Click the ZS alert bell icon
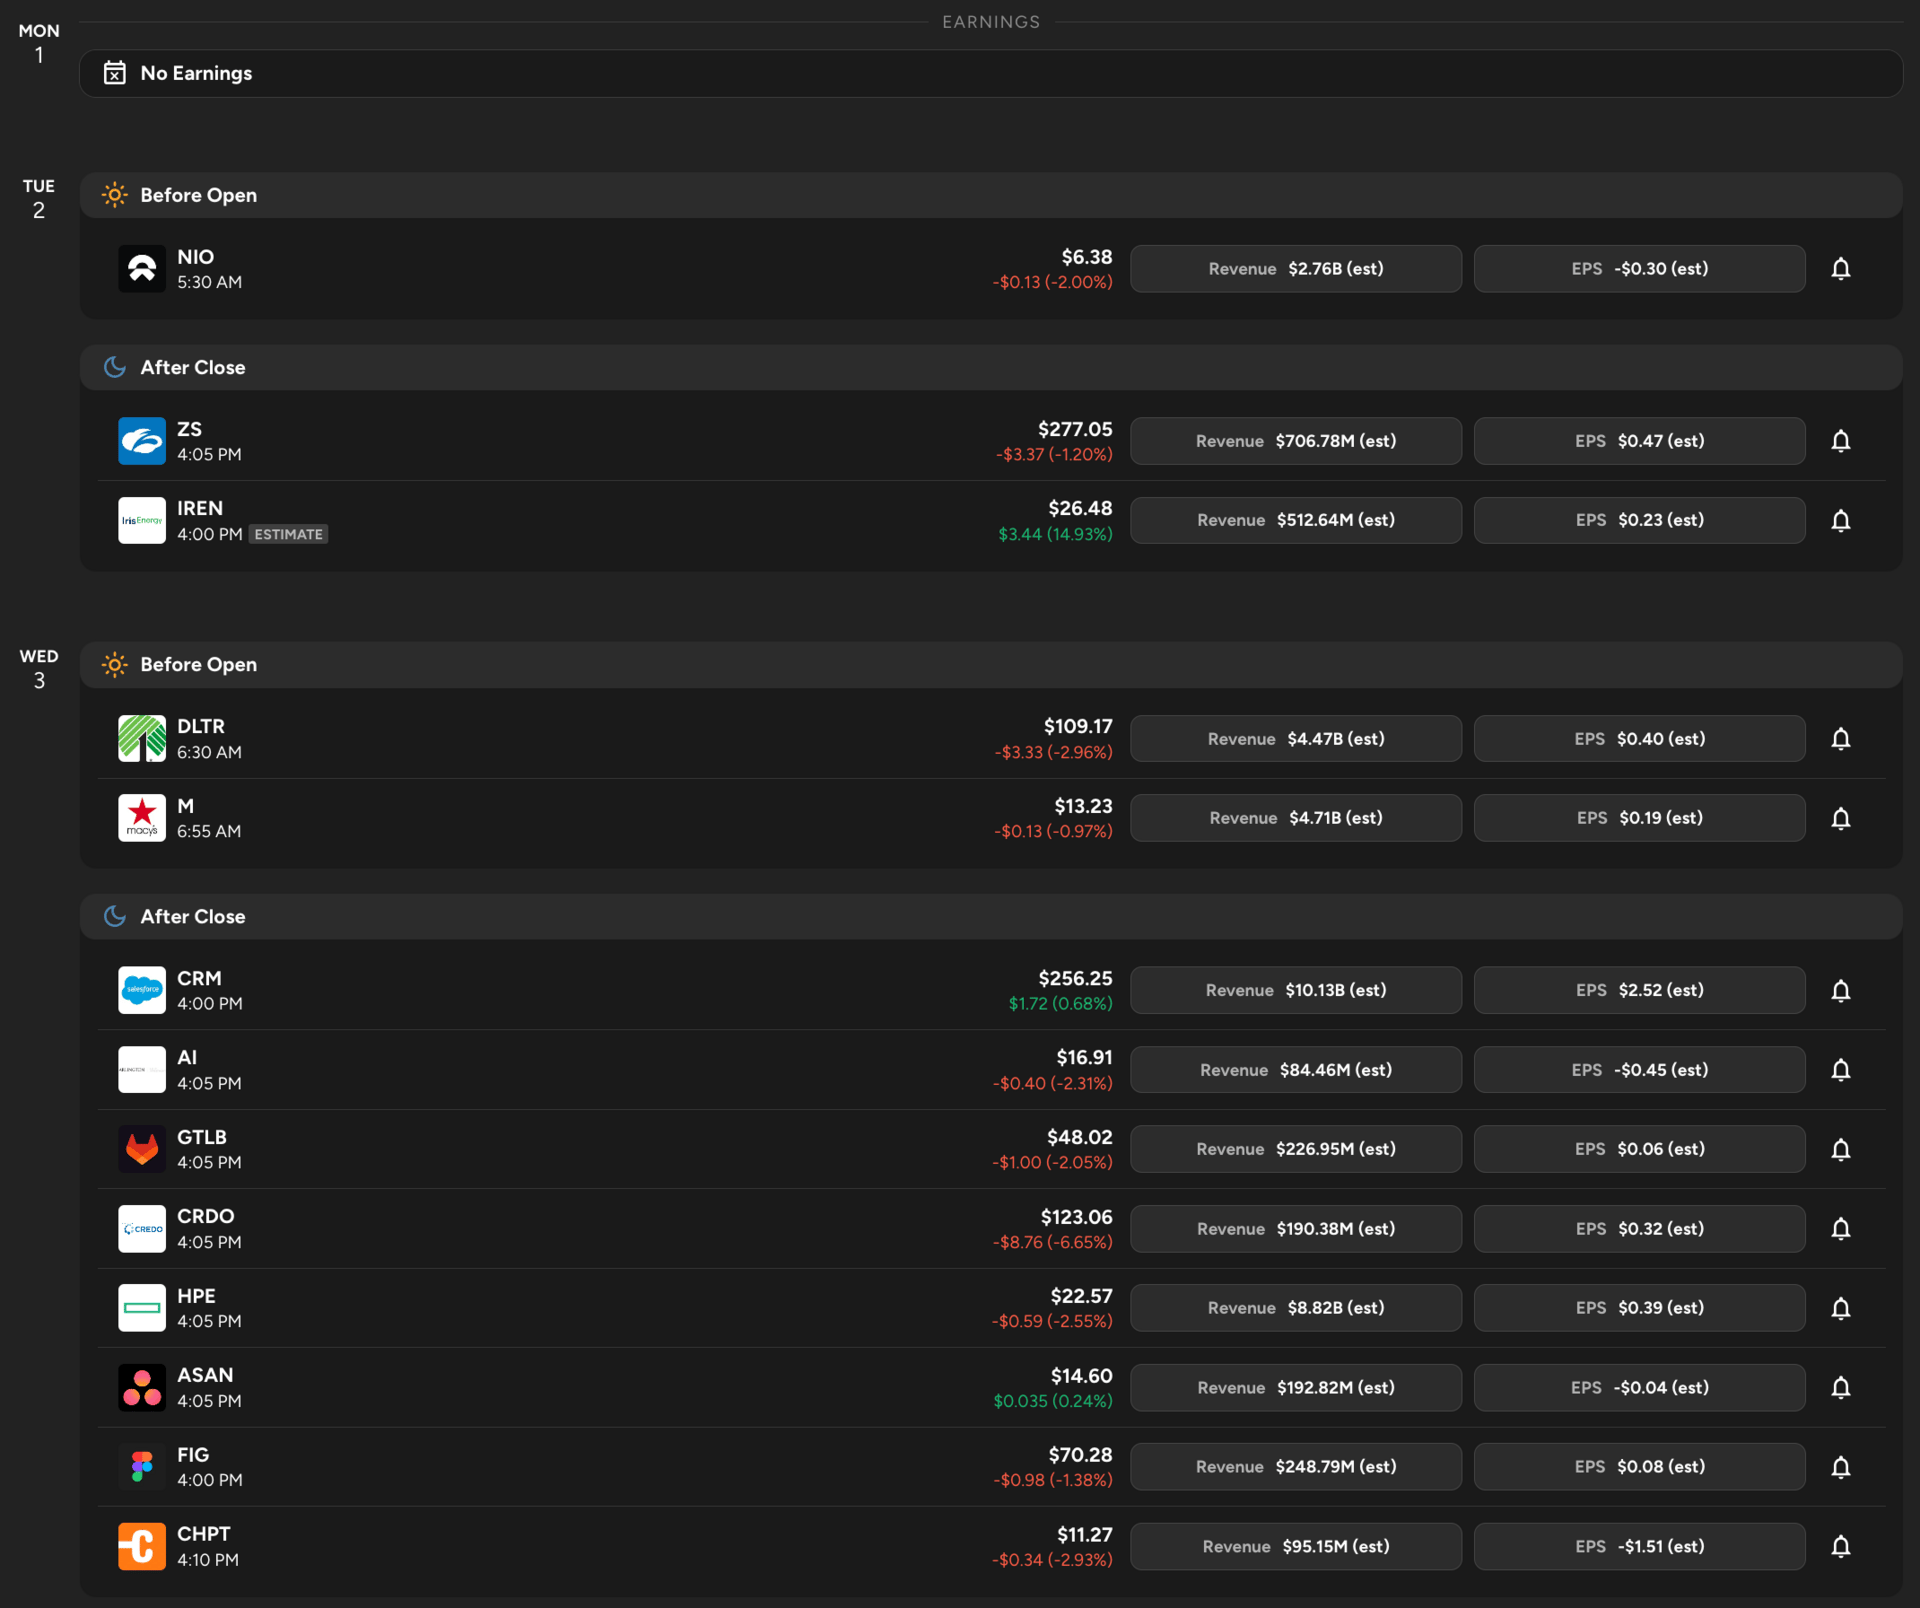Image resolution: width=1920 pixels, height=1608 pixels. [x=1840, y=441]
